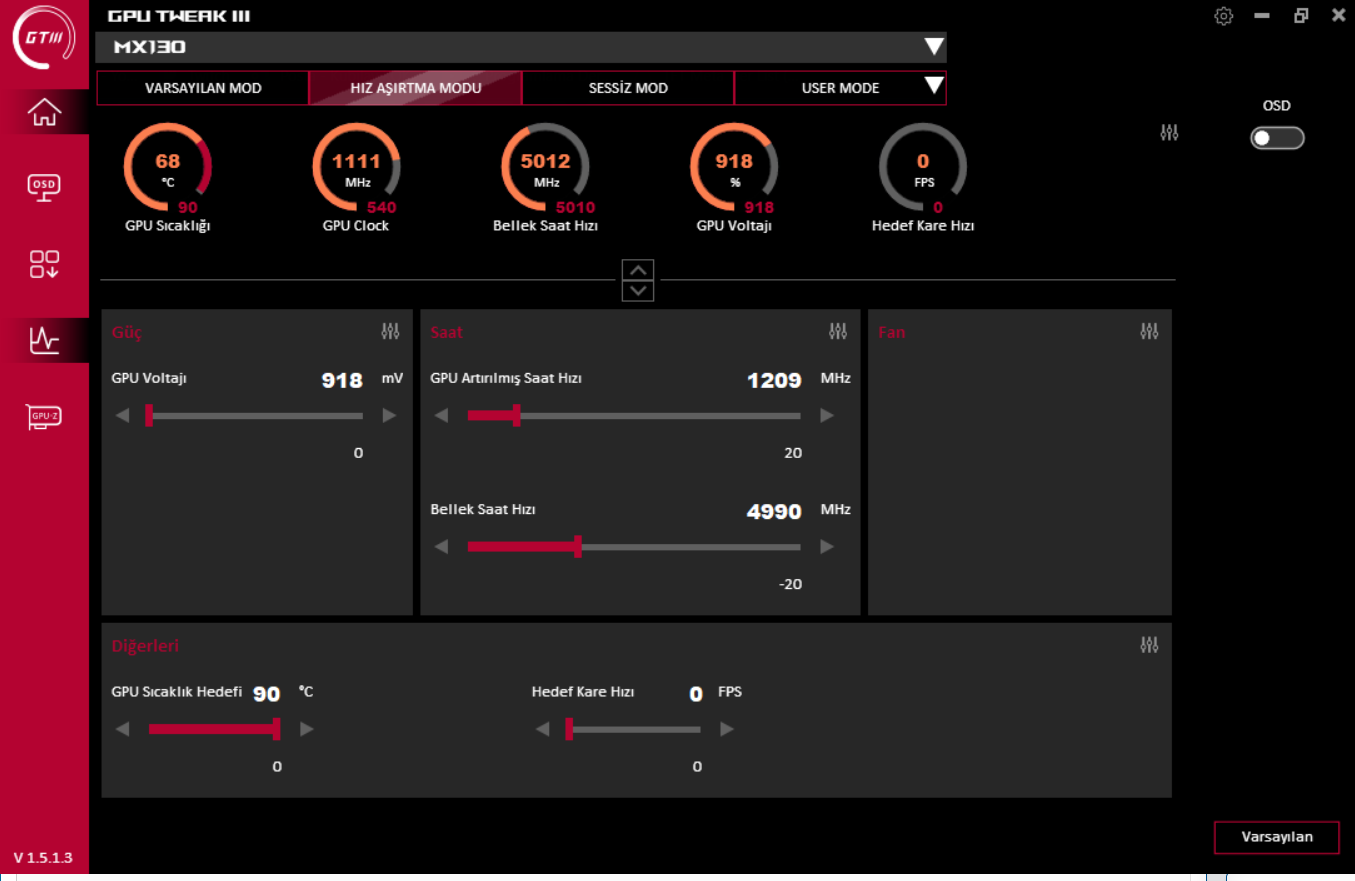1355x881 pixels.
Task: Open the MX130 GPU selector dropdown
Action: (521, 47)
